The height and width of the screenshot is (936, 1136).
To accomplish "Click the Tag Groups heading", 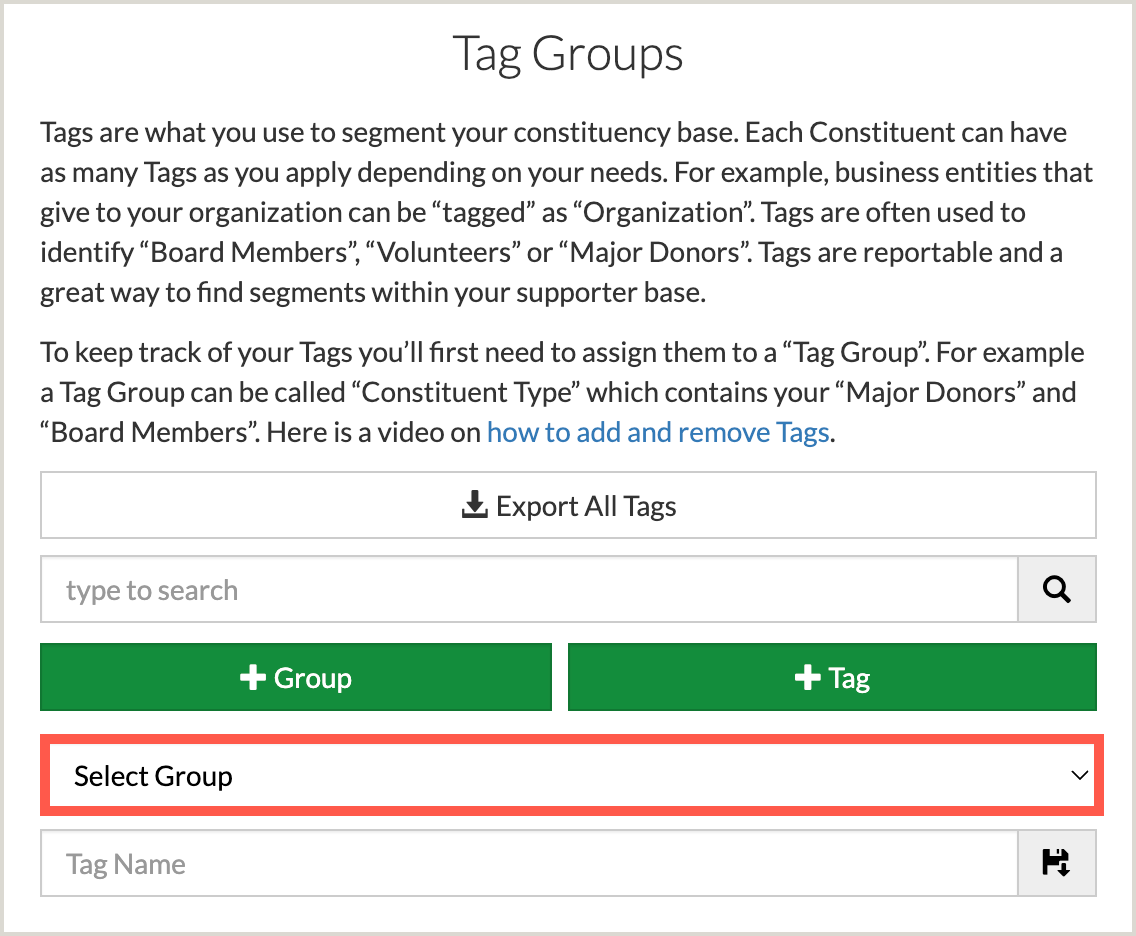I will click(568, 54).
